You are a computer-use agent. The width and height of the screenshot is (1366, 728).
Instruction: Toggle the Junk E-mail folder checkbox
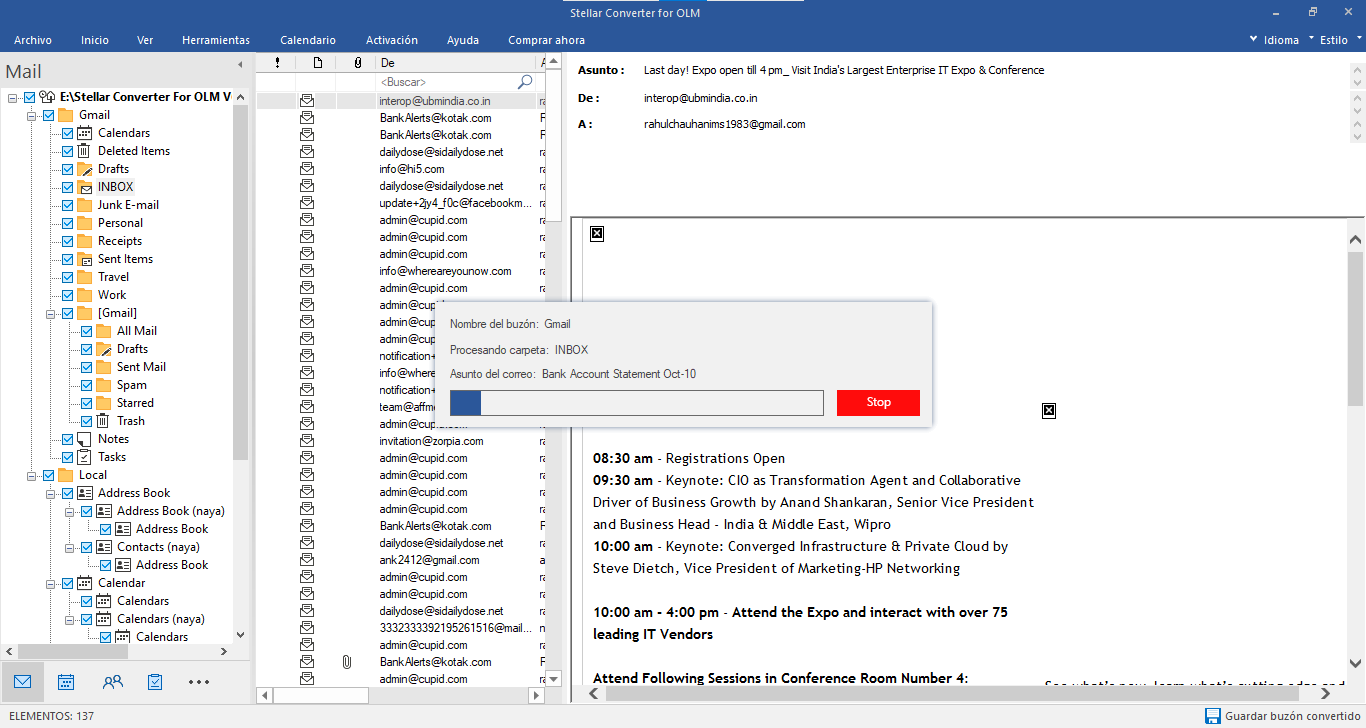click(67, 205)
